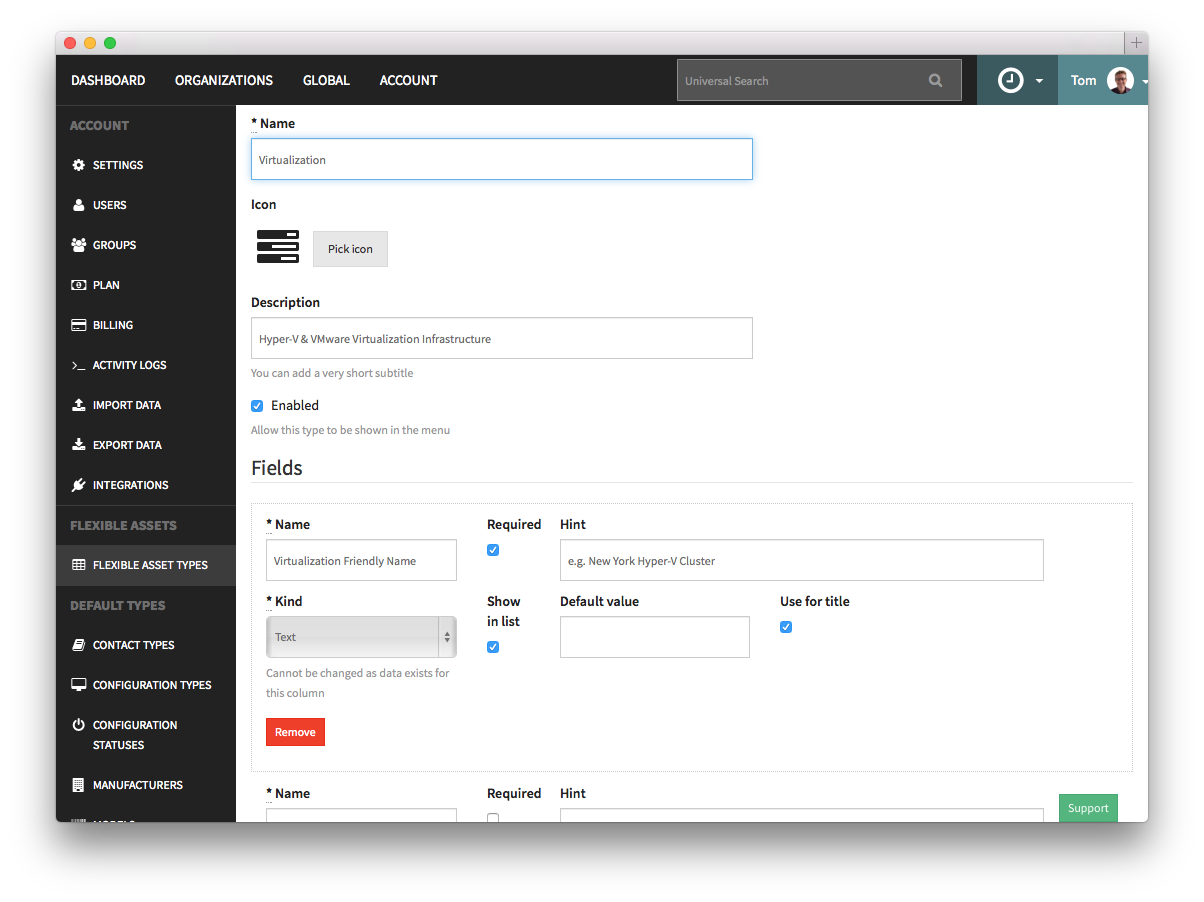Image resolution: width=1204 pixels, height=902 pixels.
Task: Open the Tom user profile menu
Action: pyautogui.click(x=1107, y=81)
